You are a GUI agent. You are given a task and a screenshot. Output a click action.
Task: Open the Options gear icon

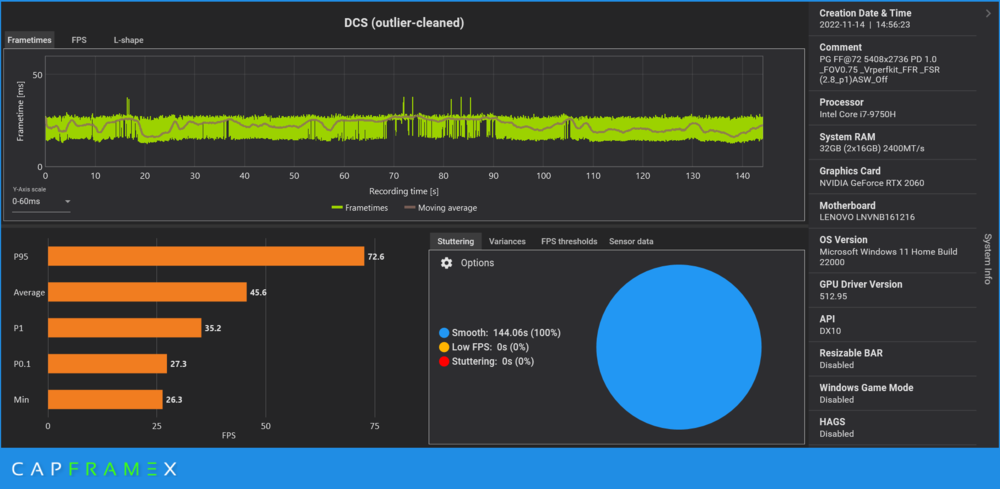(x=446, y=263)
